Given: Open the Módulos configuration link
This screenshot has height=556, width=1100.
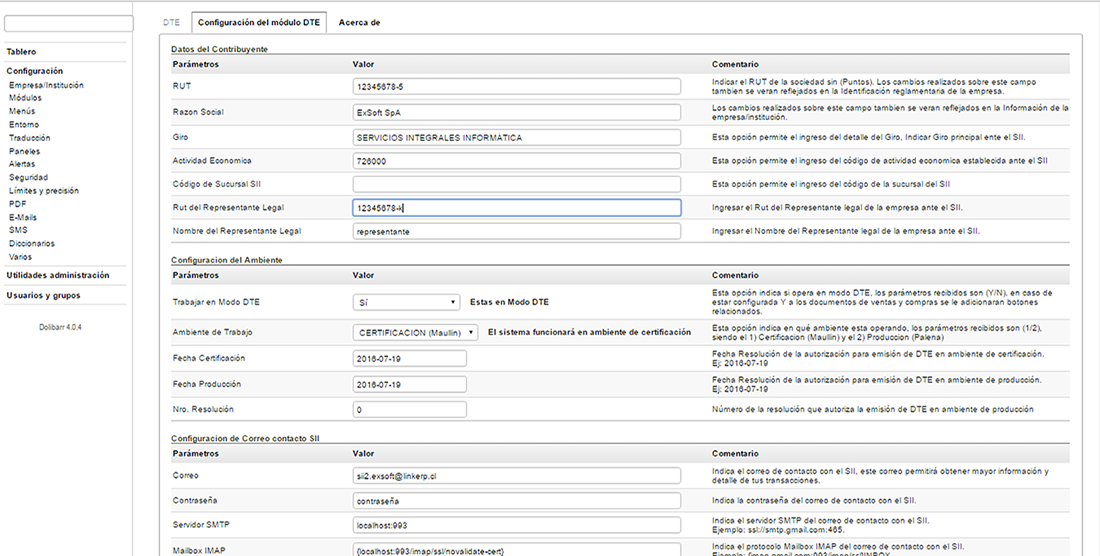Looking at the screenshot, I should pyautogui.click(x=25, y=98).
